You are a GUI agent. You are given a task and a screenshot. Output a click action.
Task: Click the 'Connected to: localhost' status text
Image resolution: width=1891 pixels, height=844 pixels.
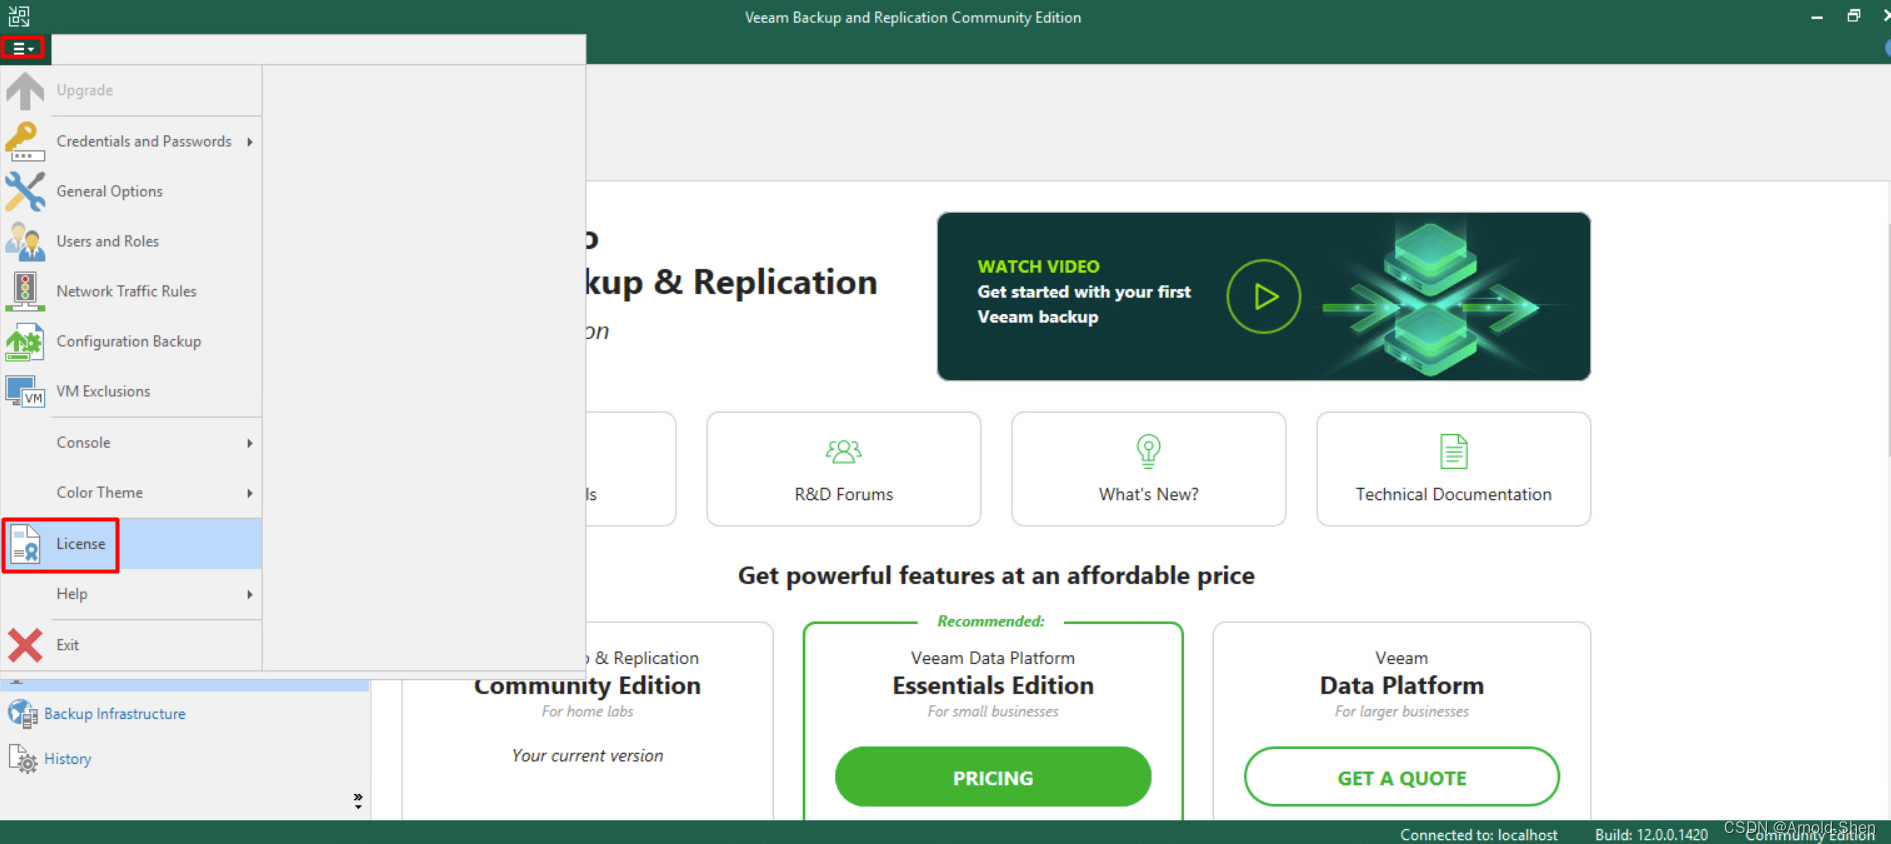coord(1479,835)
